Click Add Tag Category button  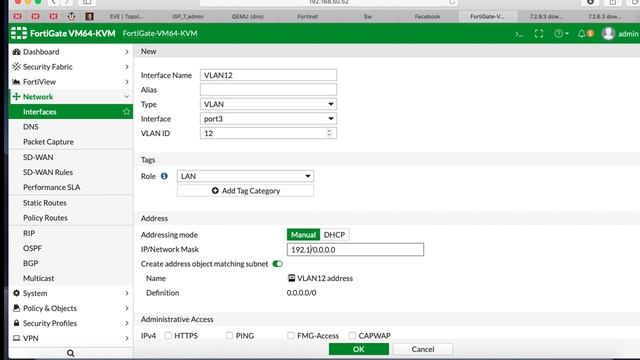pyautogui.click(x=245, y=191)
